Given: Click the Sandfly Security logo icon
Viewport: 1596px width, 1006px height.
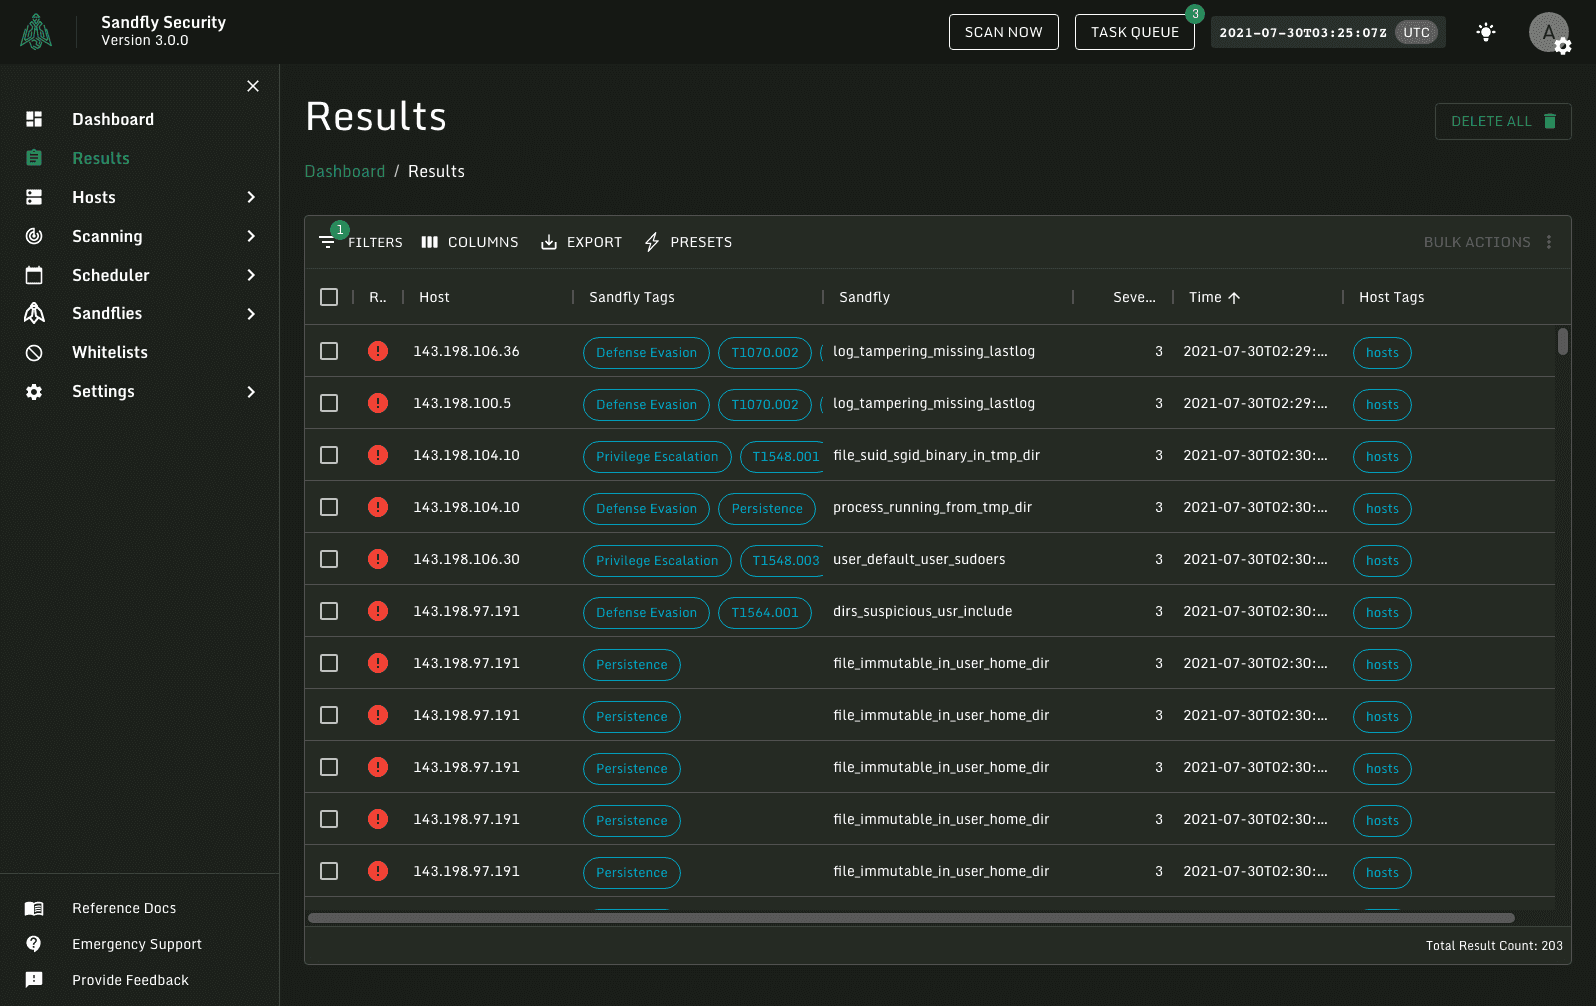Looking at the screenshot, I should coord(36,32).
